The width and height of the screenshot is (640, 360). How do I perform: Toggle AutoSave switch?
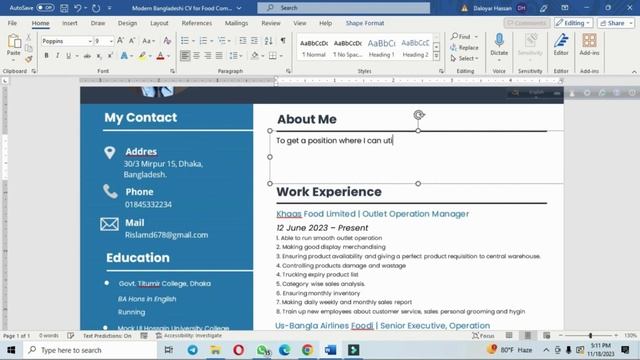45,8
